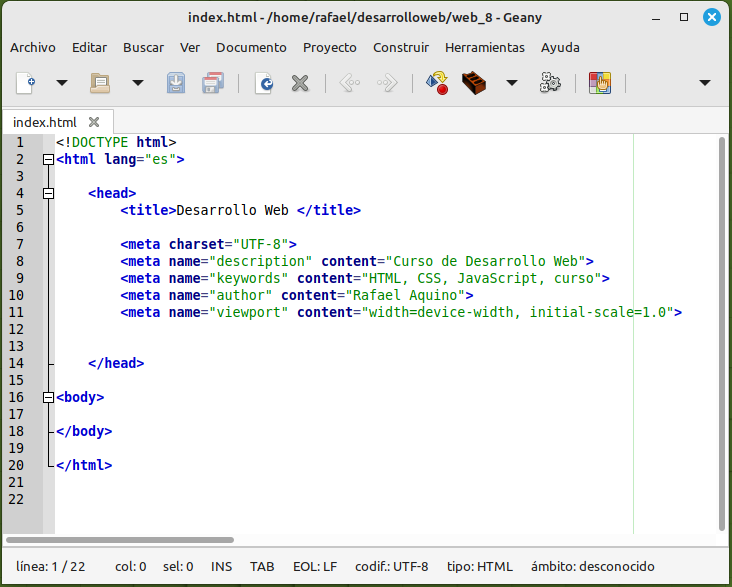The height and width of the screenshot is (587, 732).
Task: Close current file with toolbar X icon
Action: [300, 84]
